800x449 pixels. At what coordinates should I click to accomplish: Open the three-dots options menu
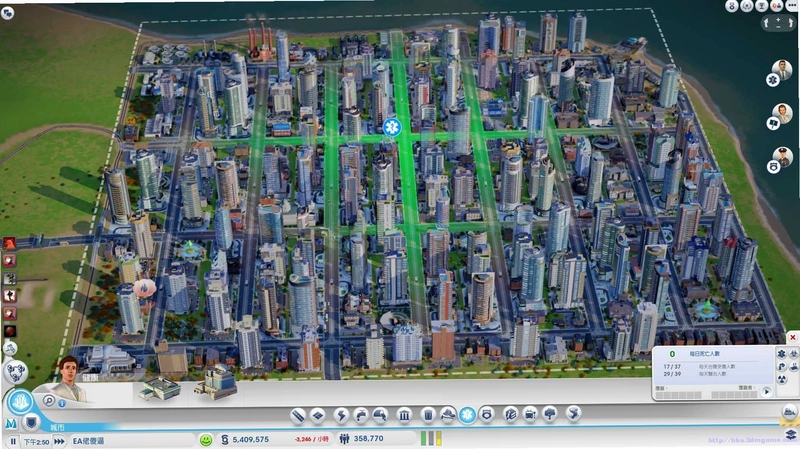point(792,5)
